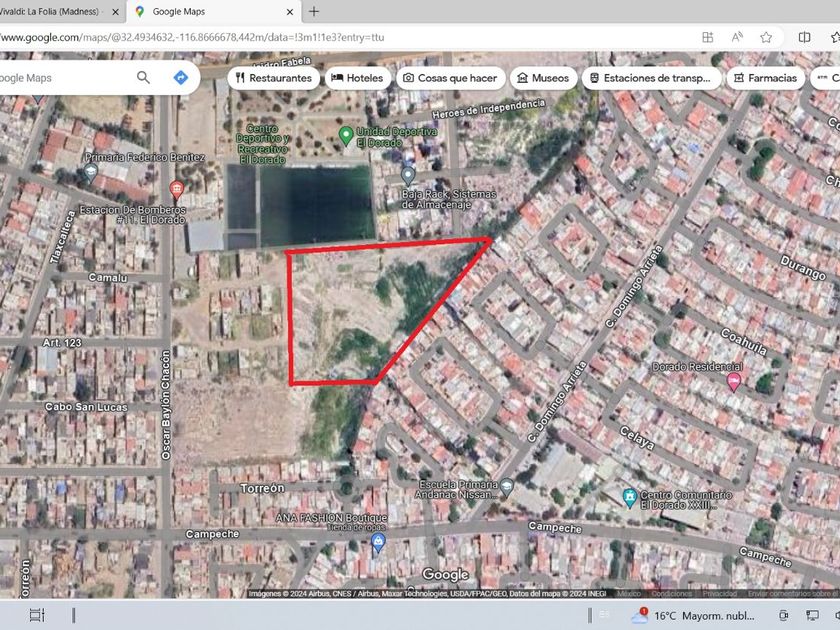840x630 pixels.
Task: Click the Durango street label
Action: click(803, 267)
